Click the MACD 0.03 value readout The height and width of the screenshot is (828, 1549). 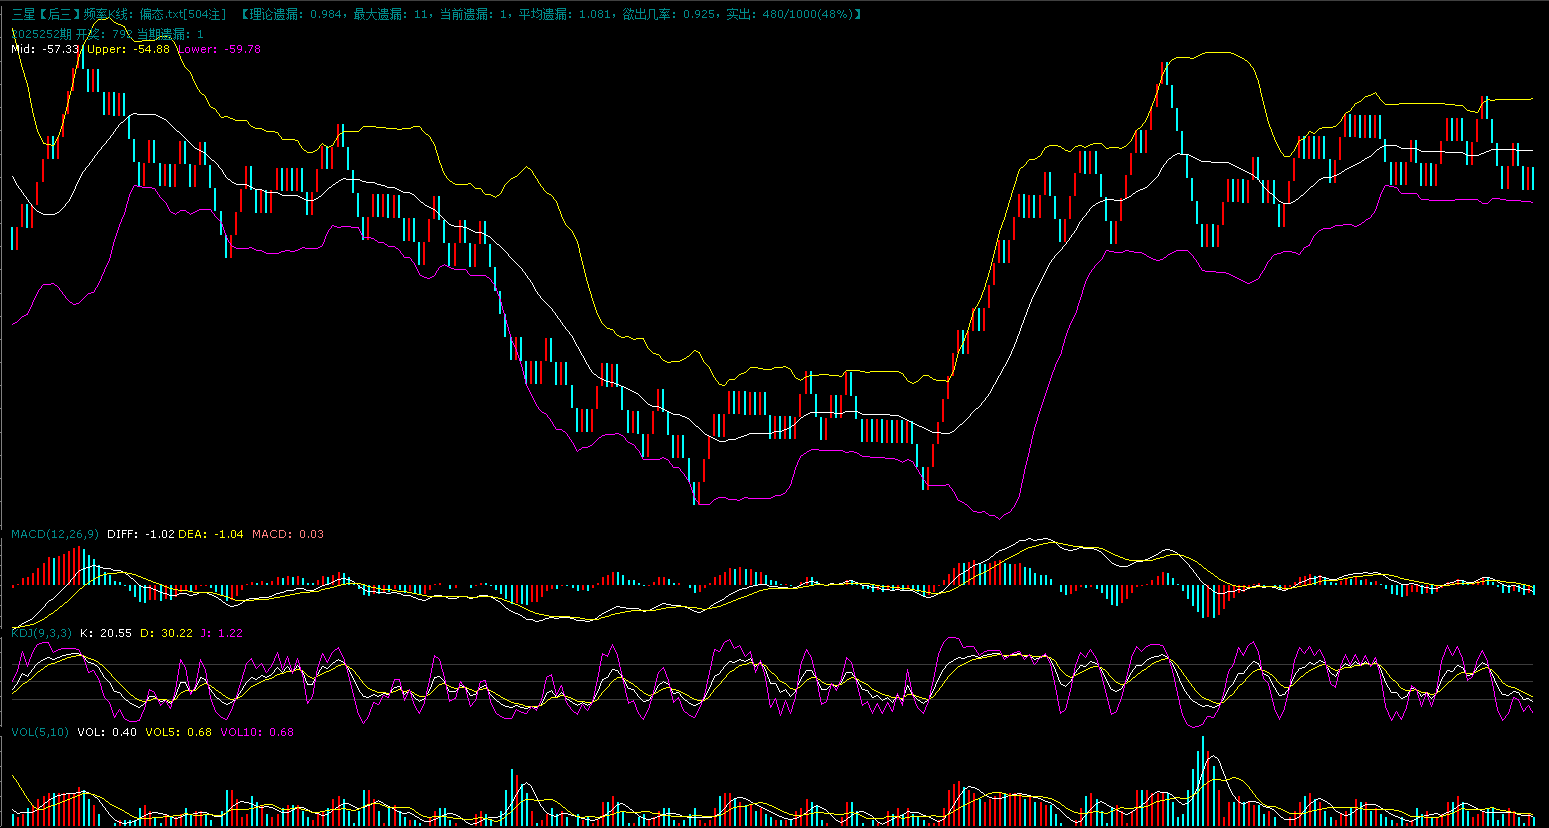pos(288,534)
